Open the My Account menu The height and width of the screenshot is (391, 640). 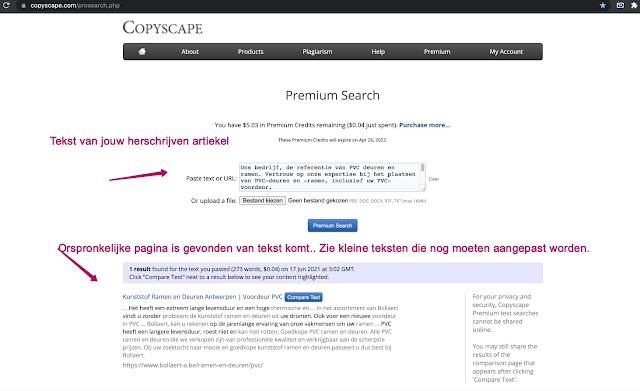point(506,51)
